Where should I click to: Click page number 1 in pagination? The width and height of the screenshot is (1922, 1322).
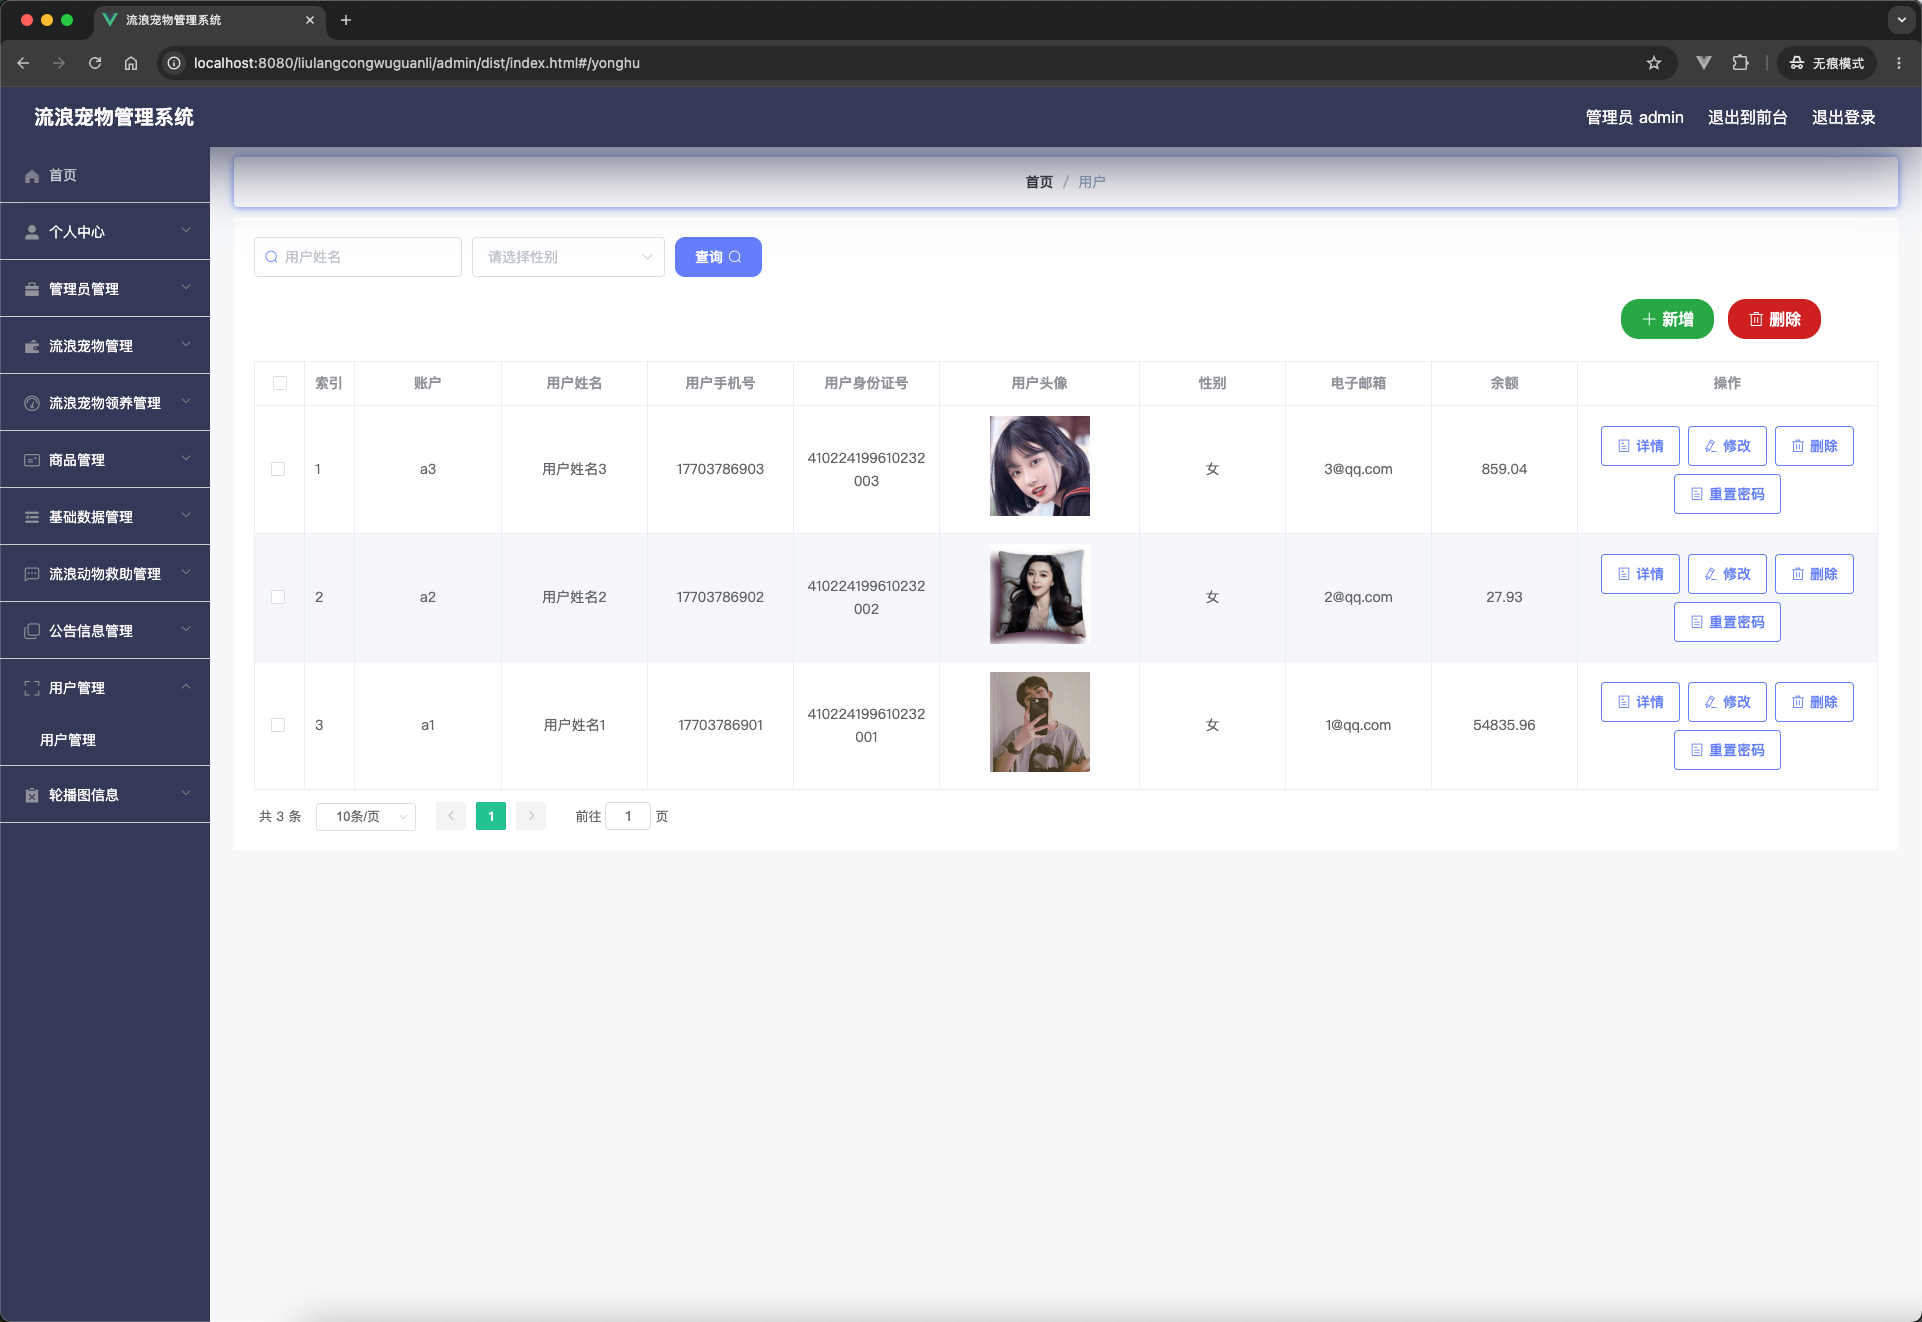(x=491, y=816)
